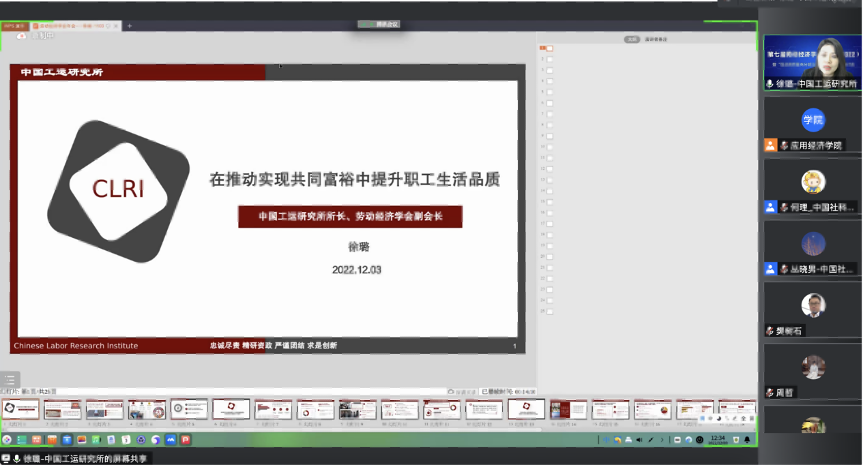
Task: Click the cloud recording icon beside 录制中
Action: [21, 36]
